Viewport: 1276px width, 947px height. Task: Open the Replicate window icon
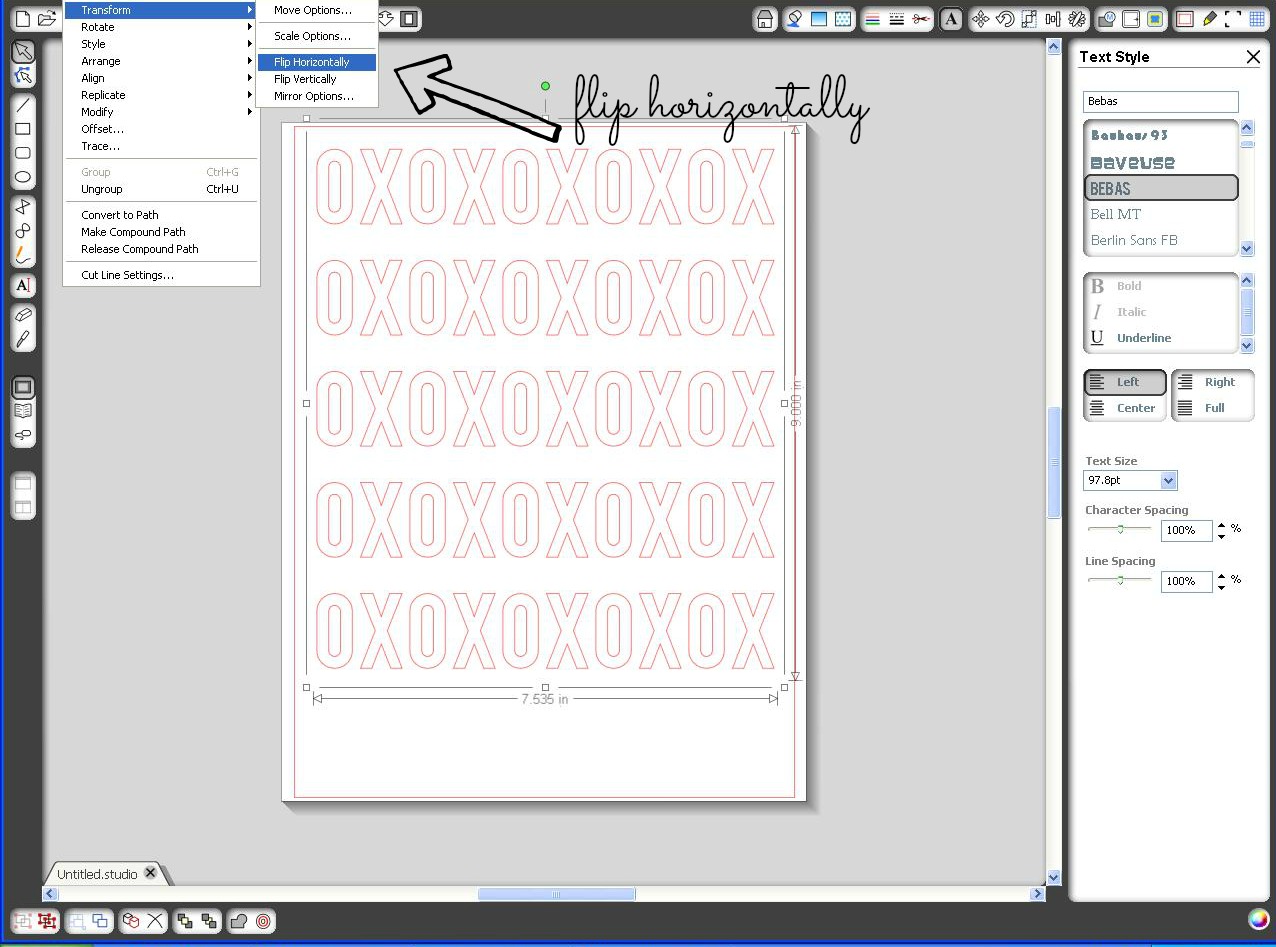[1077, 19]
